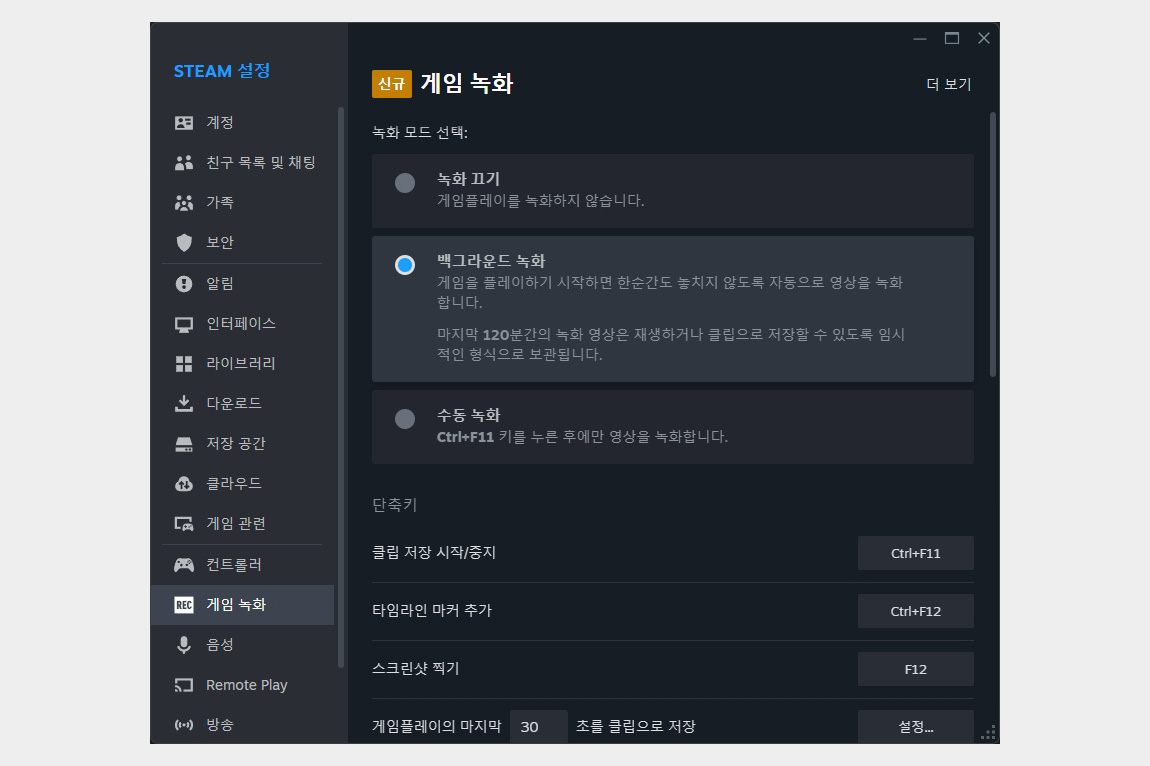Change the 타임라인 마커 추가 Ctrl+F12 shortcut

click(x=915, y=611)
